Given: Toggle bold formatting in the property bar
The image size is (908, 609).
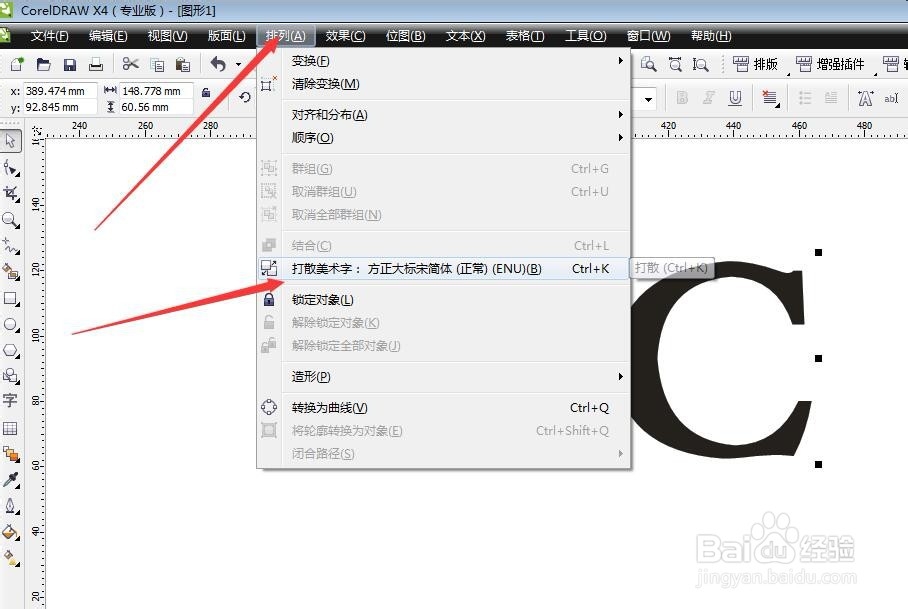Looking at the screenshot, I should [x=681, y=98].
